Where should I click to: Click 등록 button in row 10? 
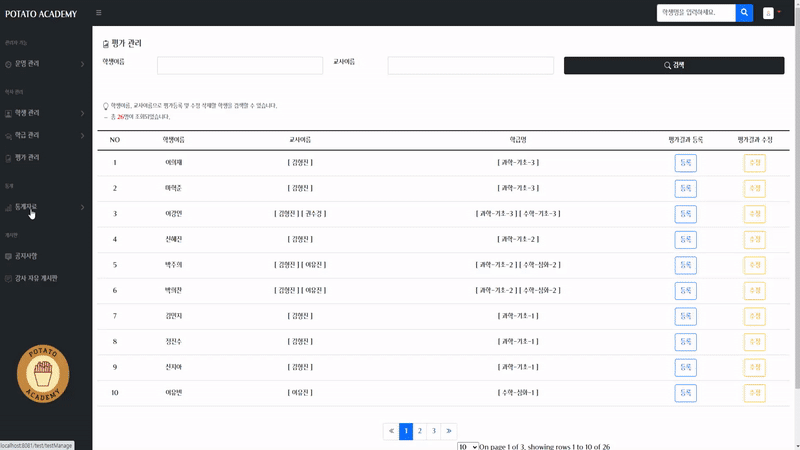685,393
